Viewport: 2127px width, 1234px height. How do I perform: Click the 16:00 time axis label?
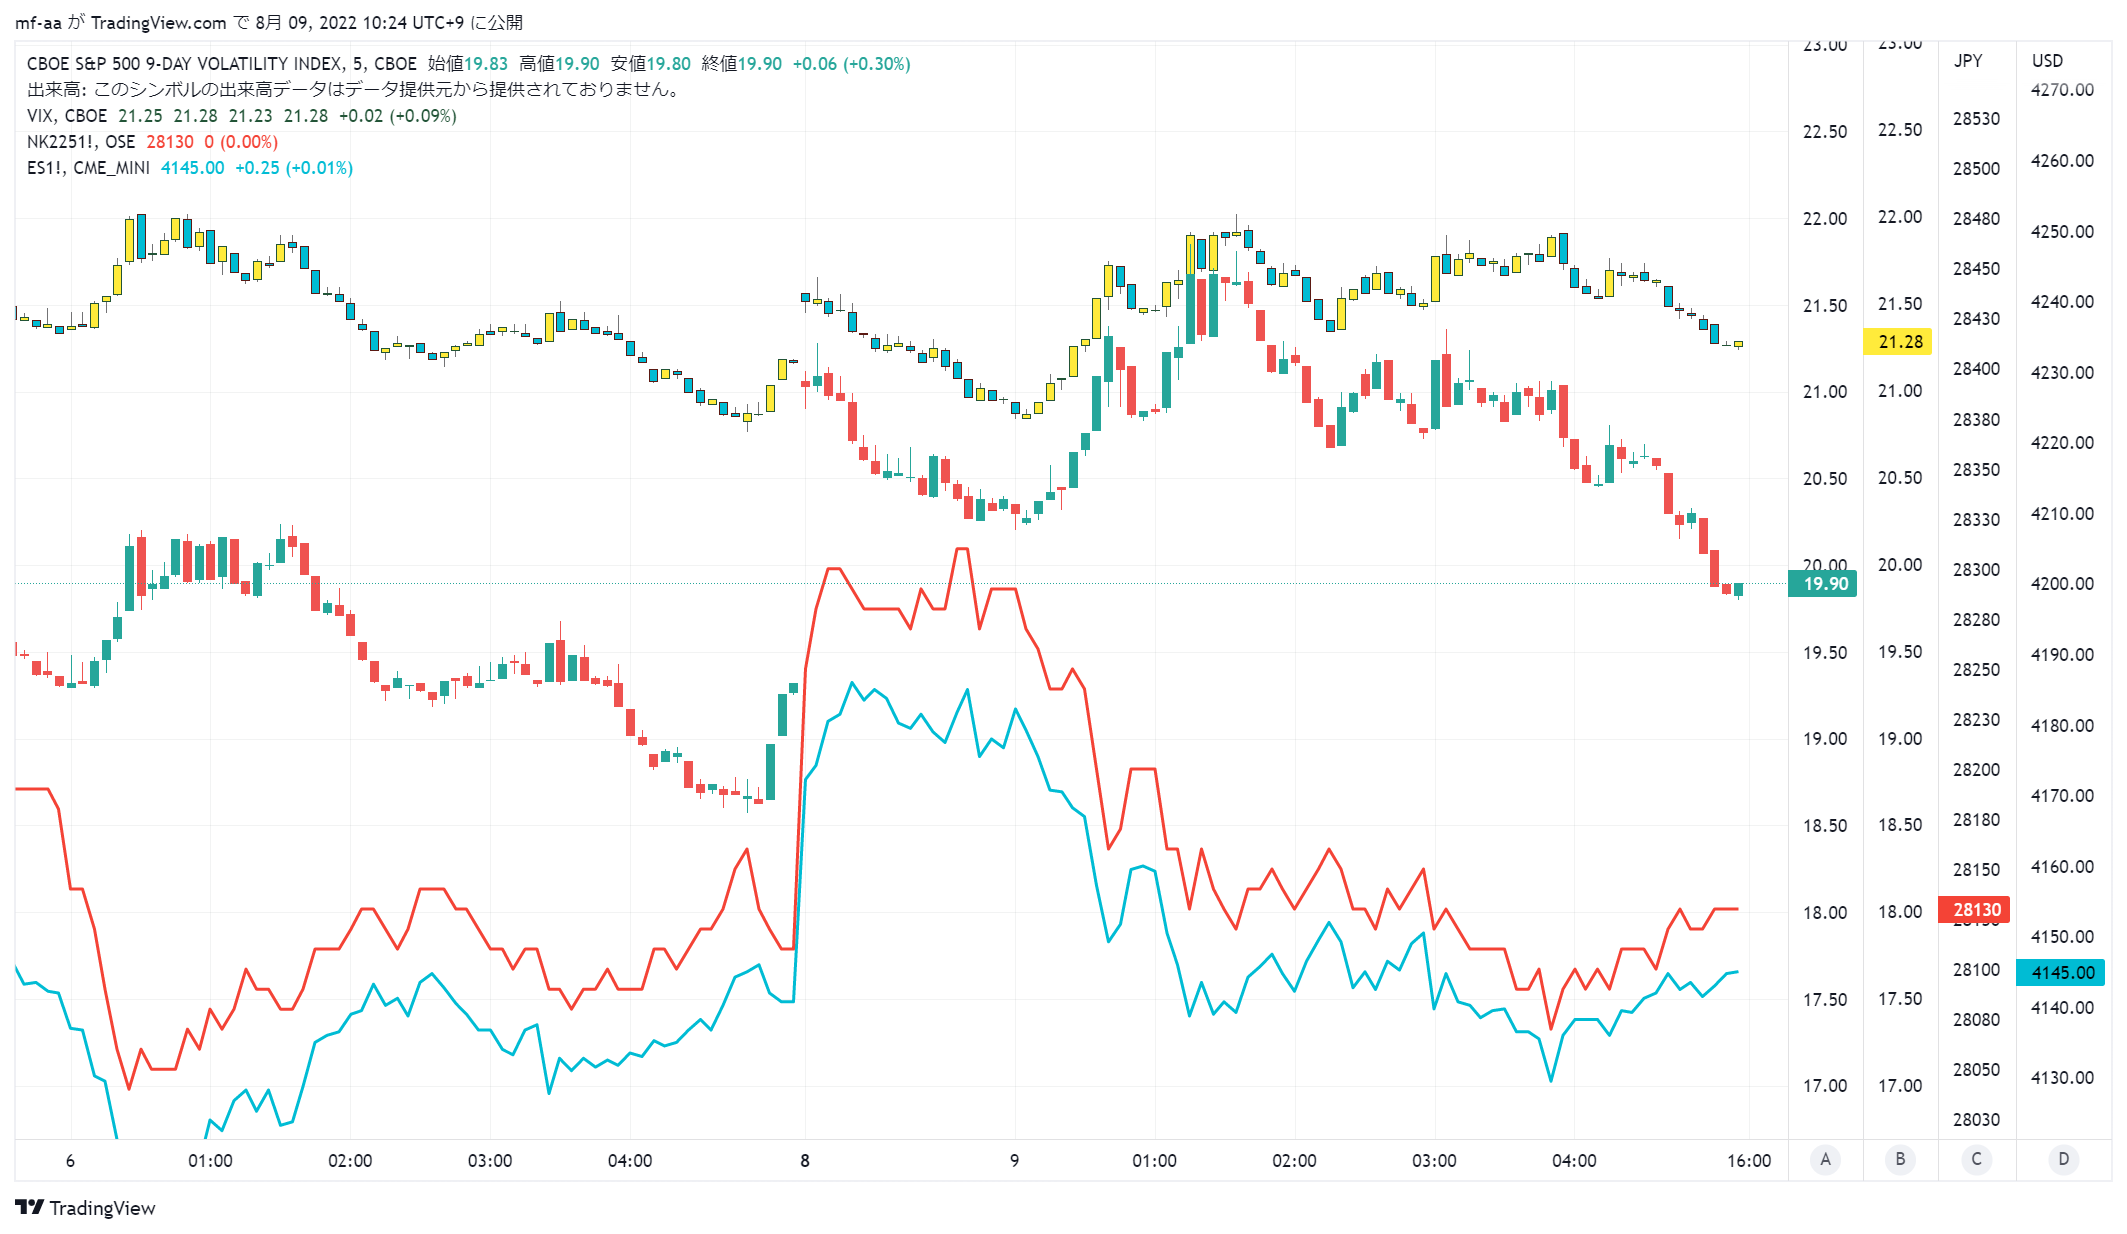1749,1160
